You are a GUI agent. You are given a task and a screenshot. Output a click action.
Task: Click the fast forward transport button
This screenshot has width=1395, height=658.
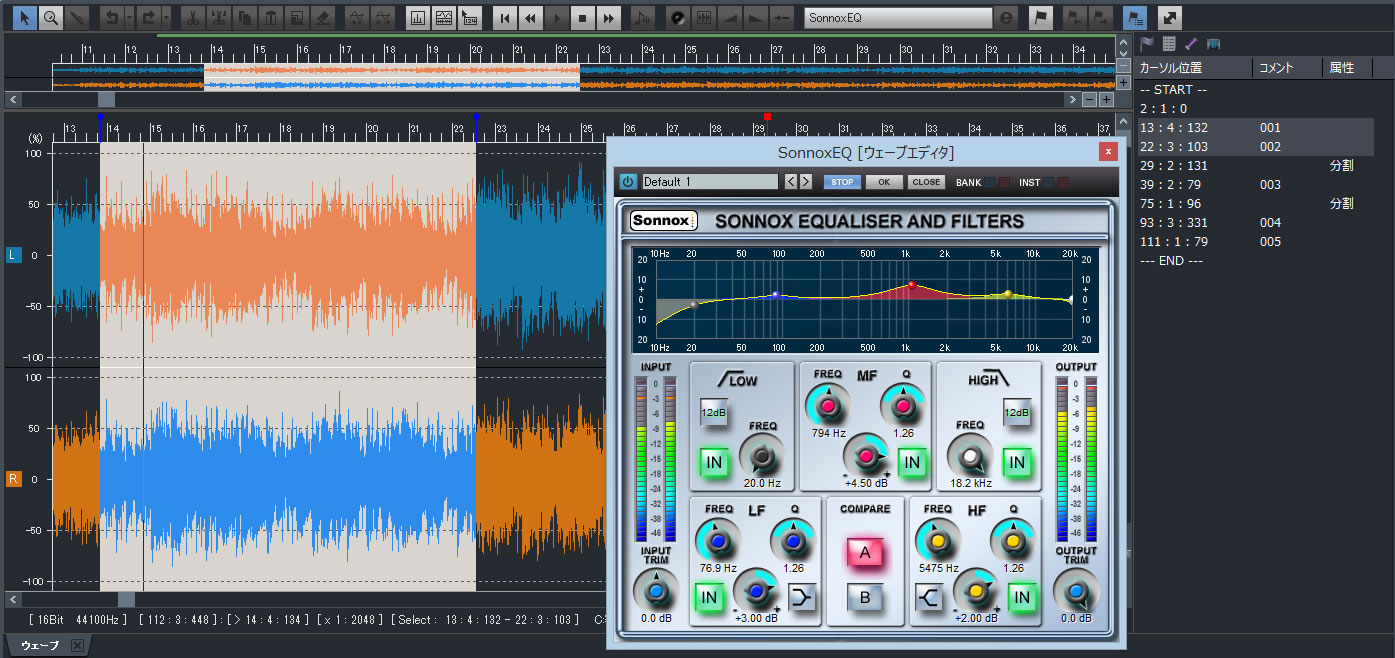coord(607,18)
